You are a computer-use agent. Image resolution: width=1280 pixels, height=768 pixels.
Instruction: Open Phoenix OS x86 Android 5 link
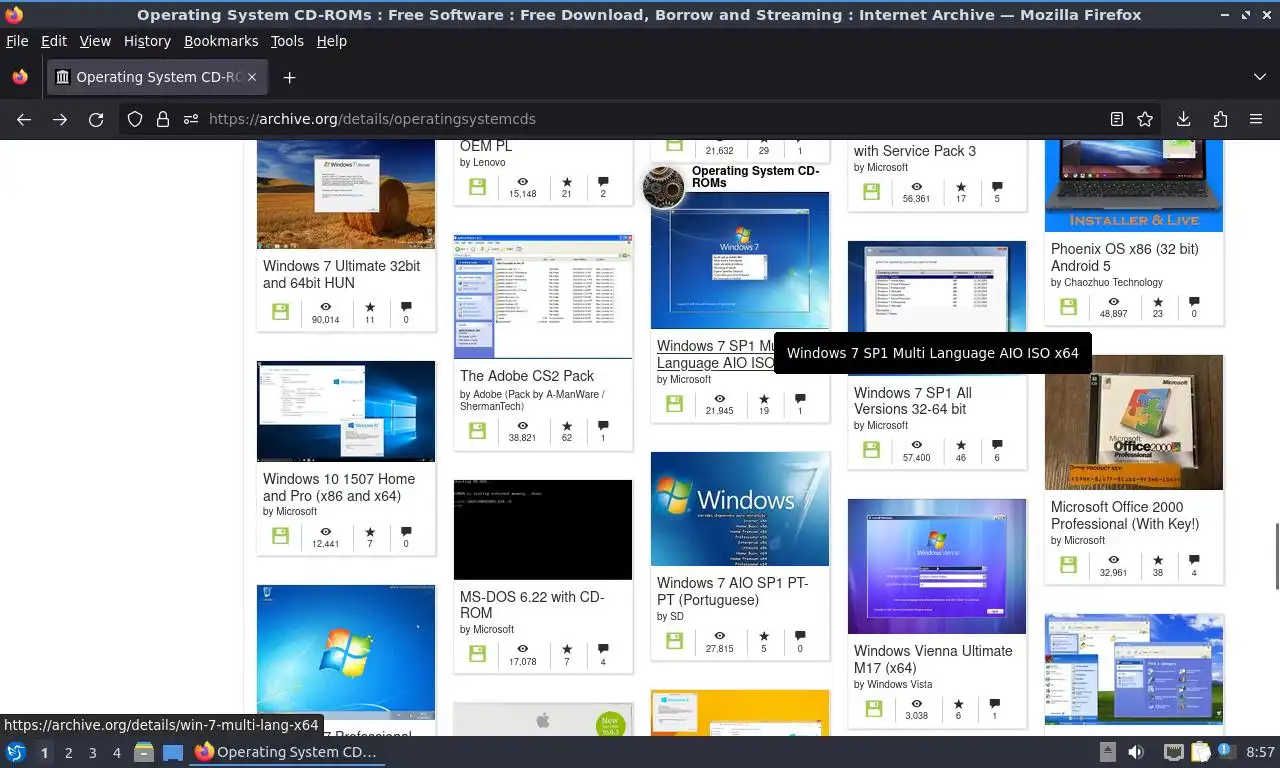coord(1125,257)
